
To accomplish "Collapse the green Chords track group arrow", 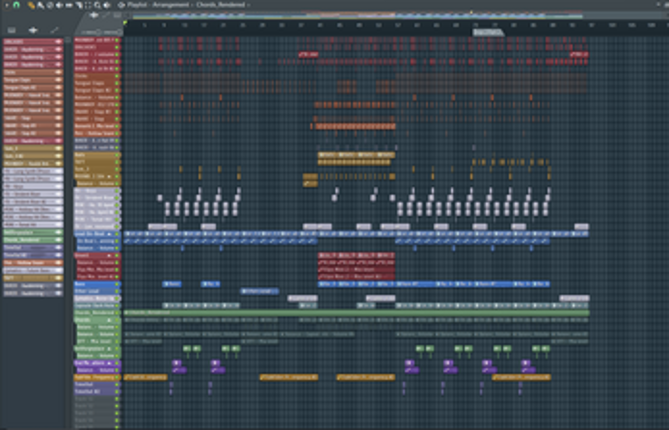I will 109,320.
